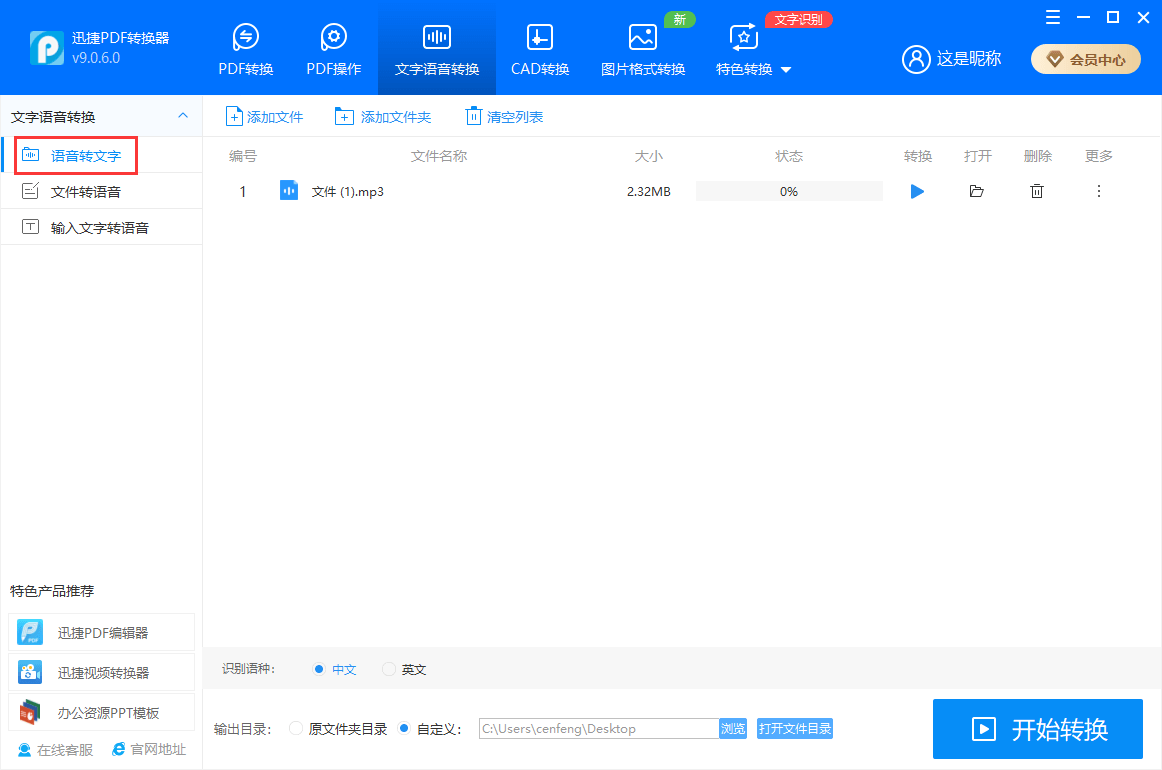Choose 原文件夹目录 as the output directory
Image resolution: width=1162 pixels, height=770 pixels.
pyautogui.click(x=296, y=728)
